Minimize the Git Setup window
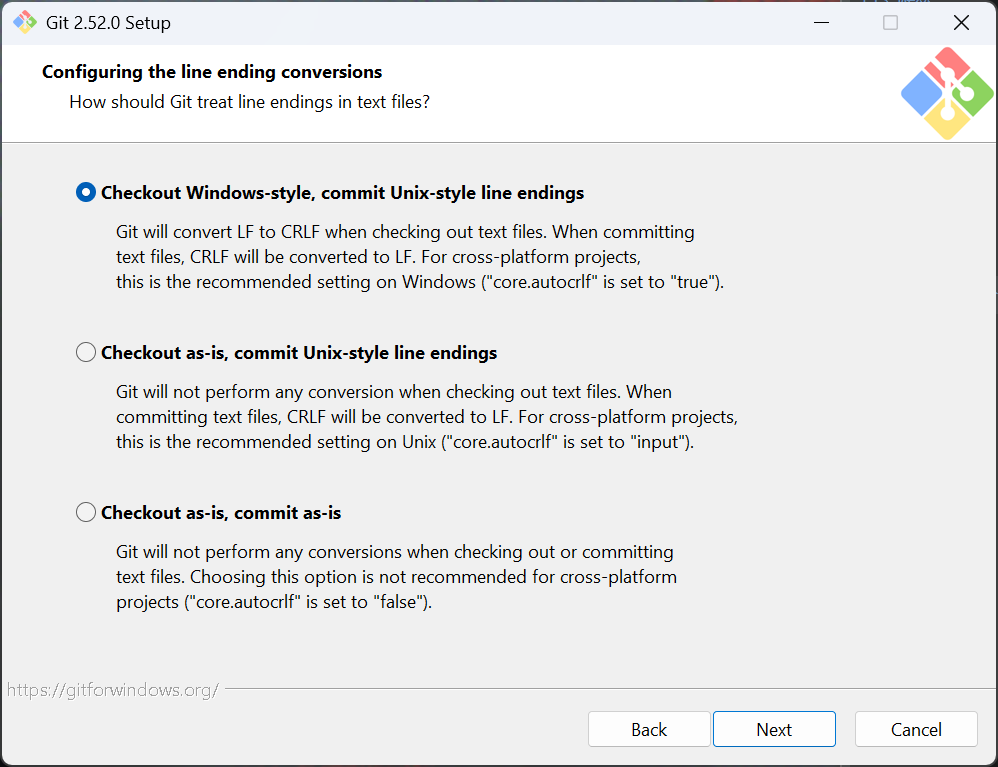Viewport: 998px width, 767px height. (819, 22)
